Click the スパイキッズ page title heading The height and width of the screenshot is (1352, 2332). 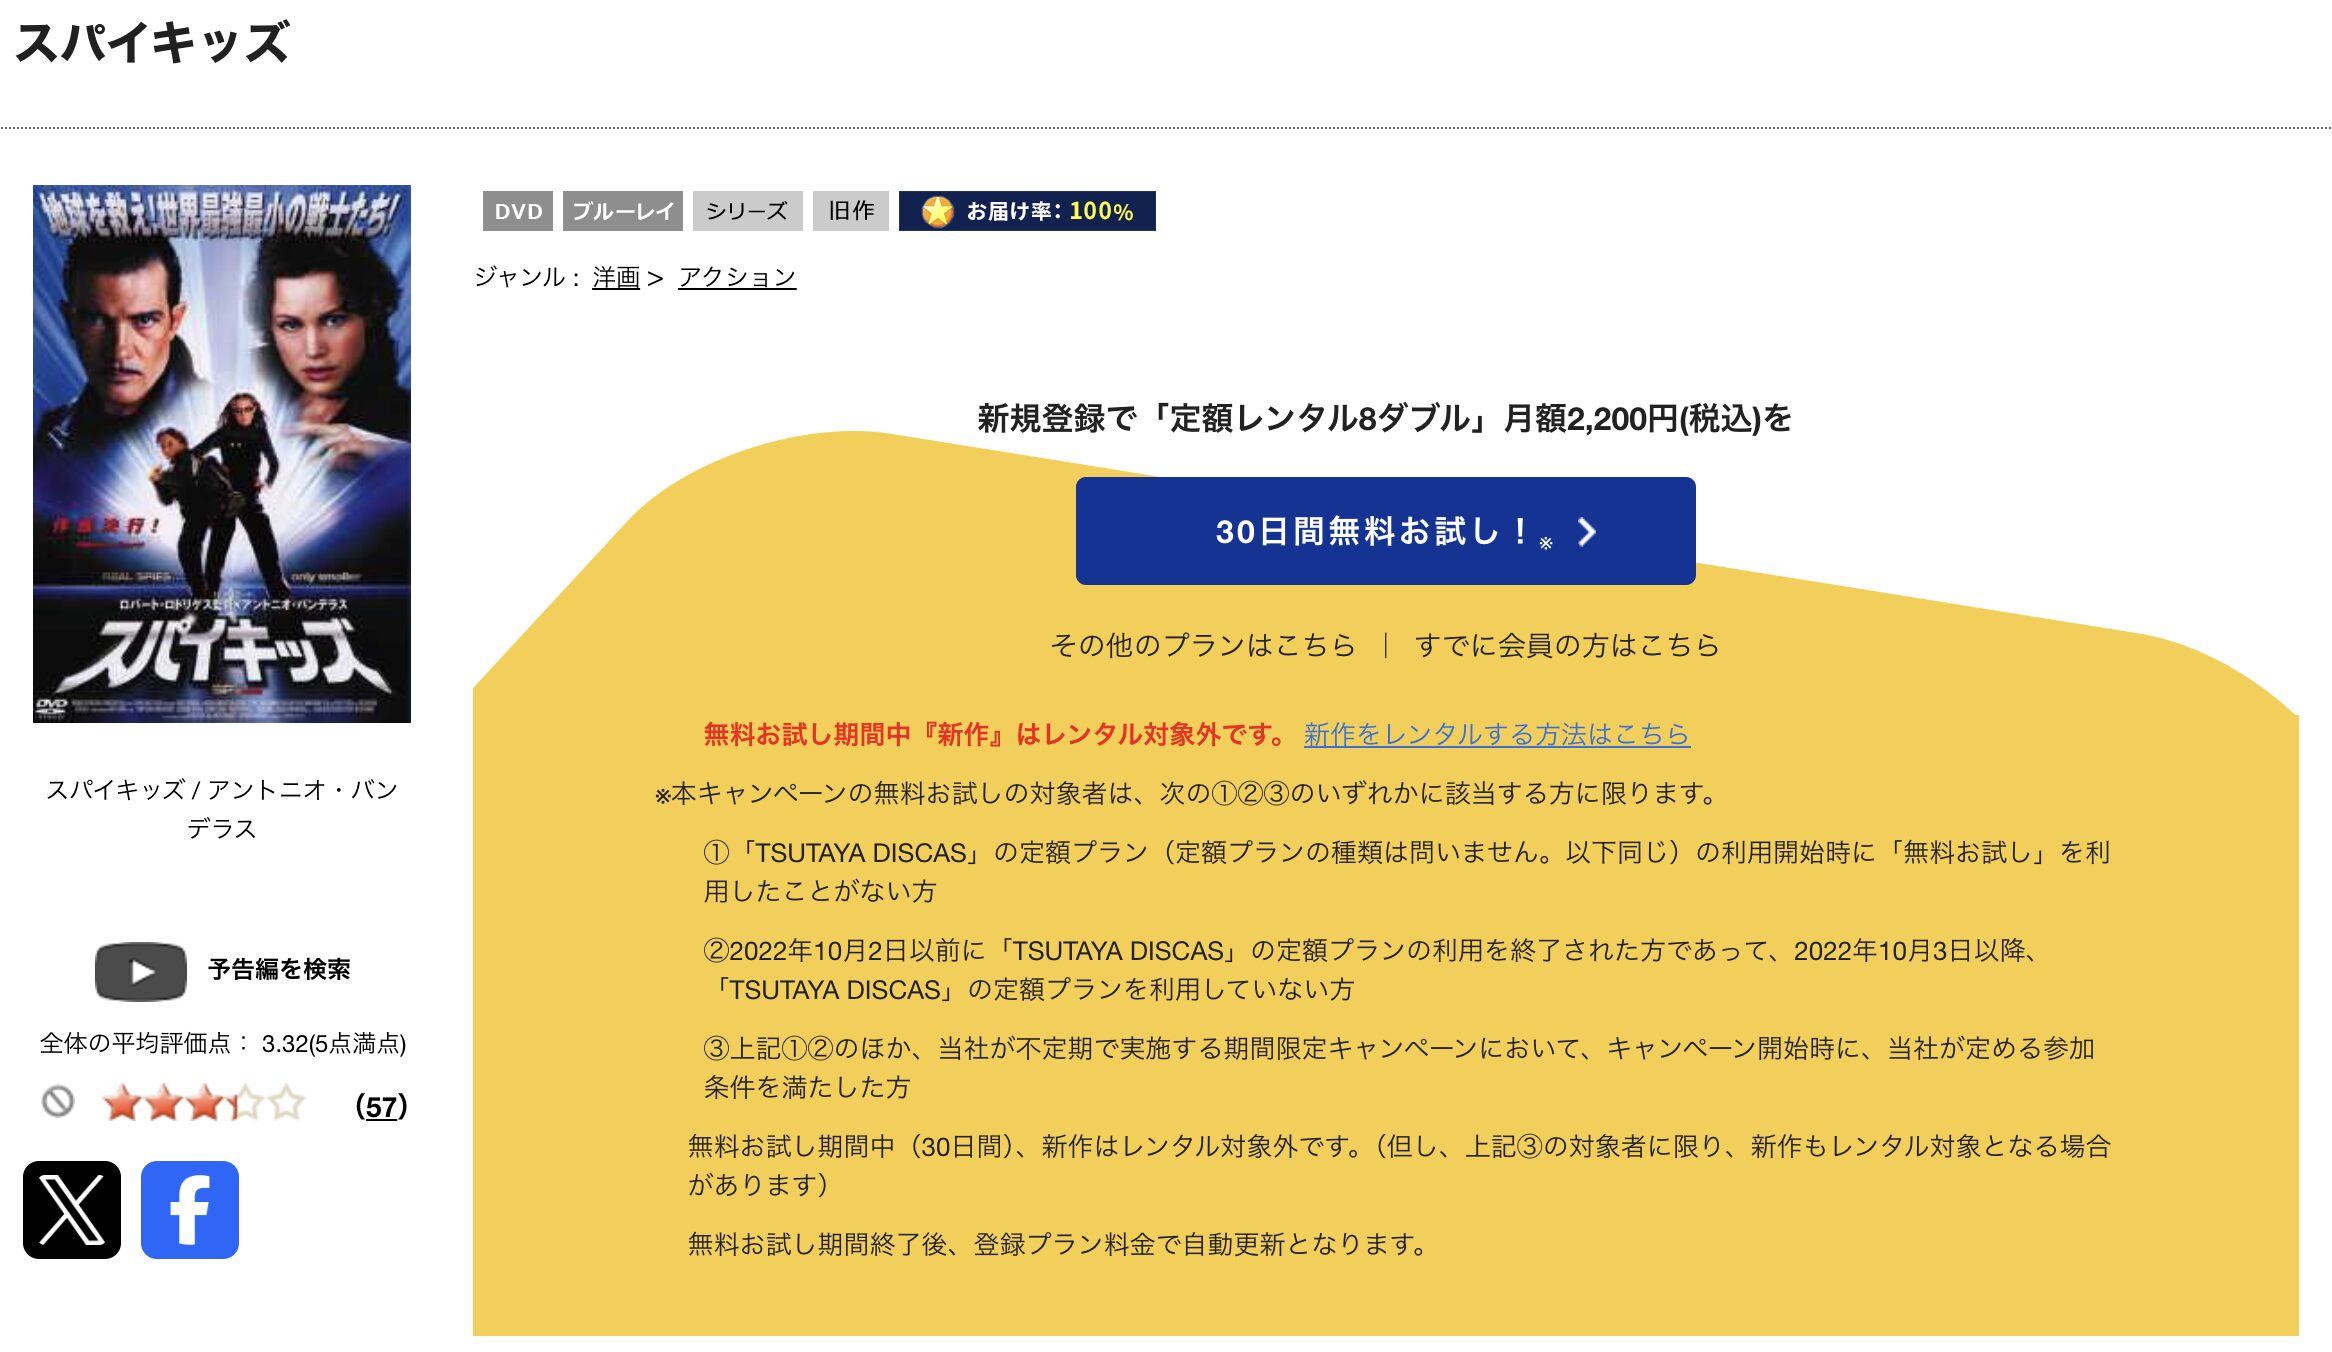(153, 42)
